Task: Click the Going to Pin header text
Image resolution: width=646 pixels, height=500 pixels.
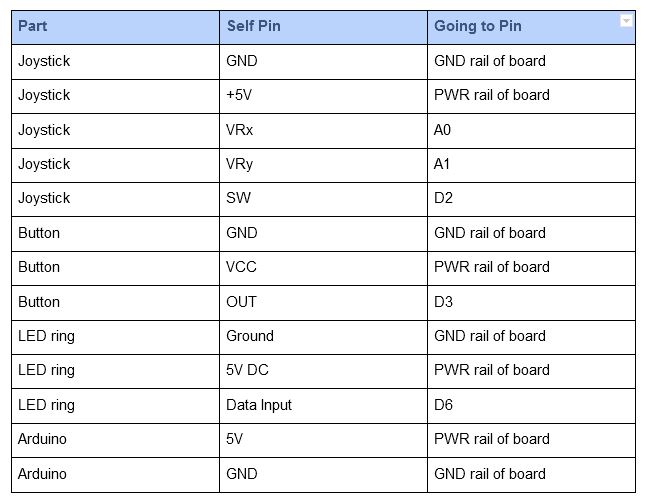Action: point(477,26)
